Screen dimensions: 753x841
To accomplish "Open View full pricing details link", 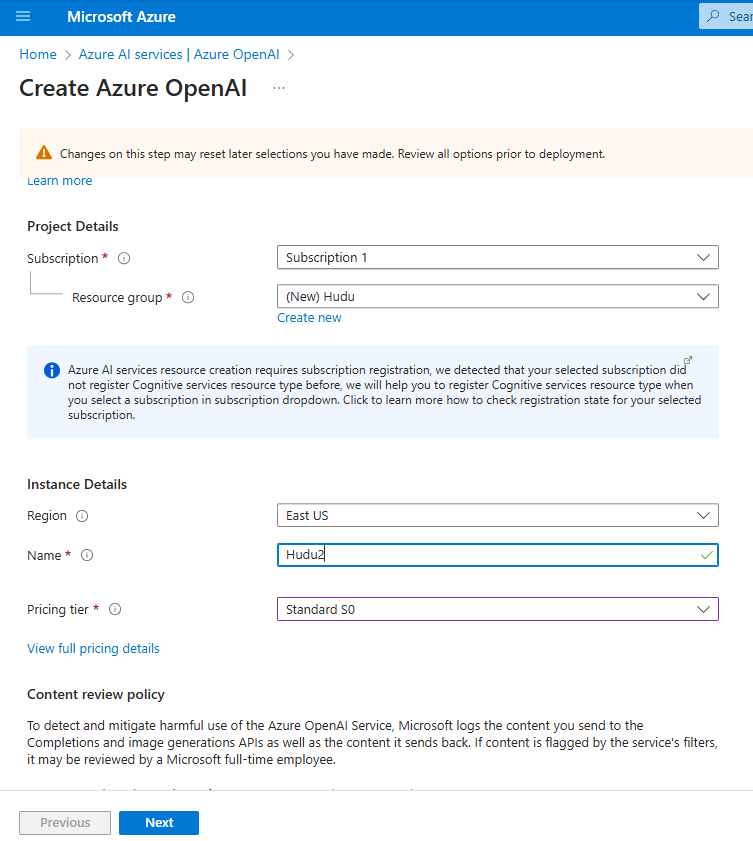I will (x=93, y=648).
